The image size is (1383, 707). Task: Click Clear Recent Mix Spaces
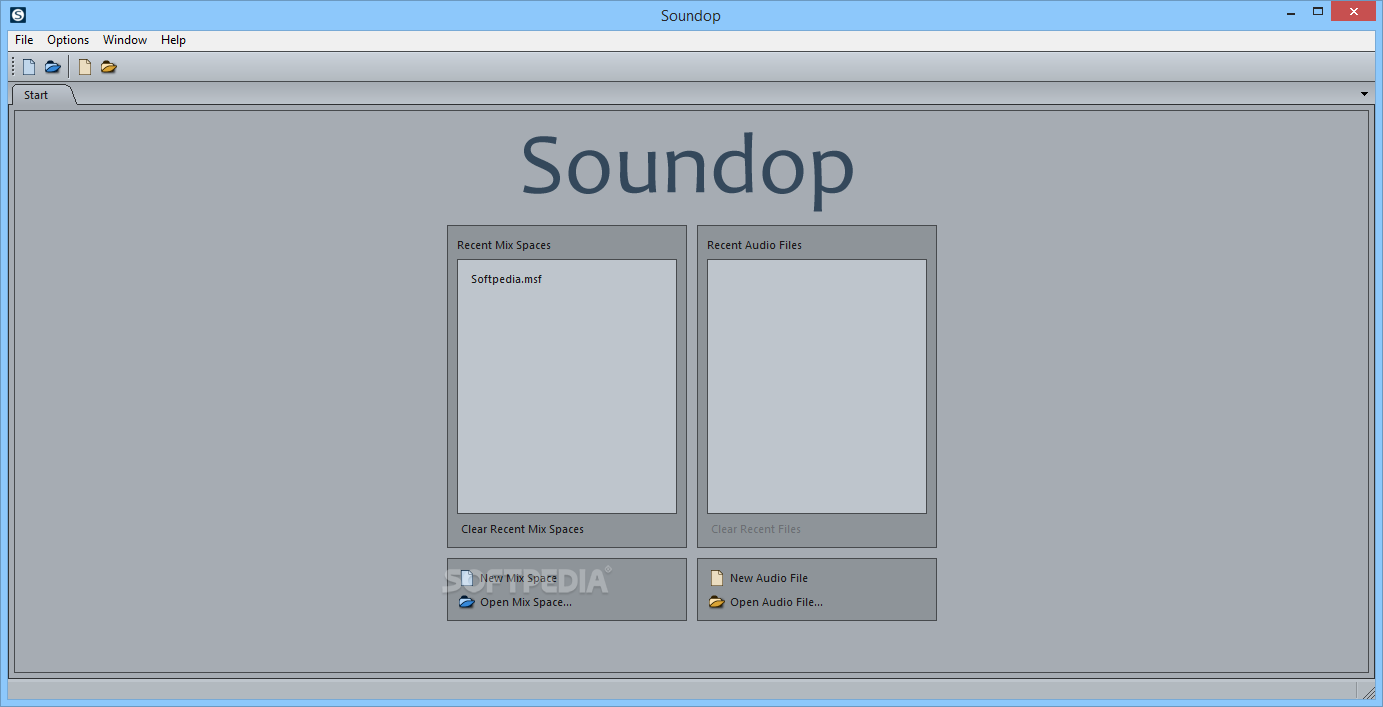click(522, 529)
